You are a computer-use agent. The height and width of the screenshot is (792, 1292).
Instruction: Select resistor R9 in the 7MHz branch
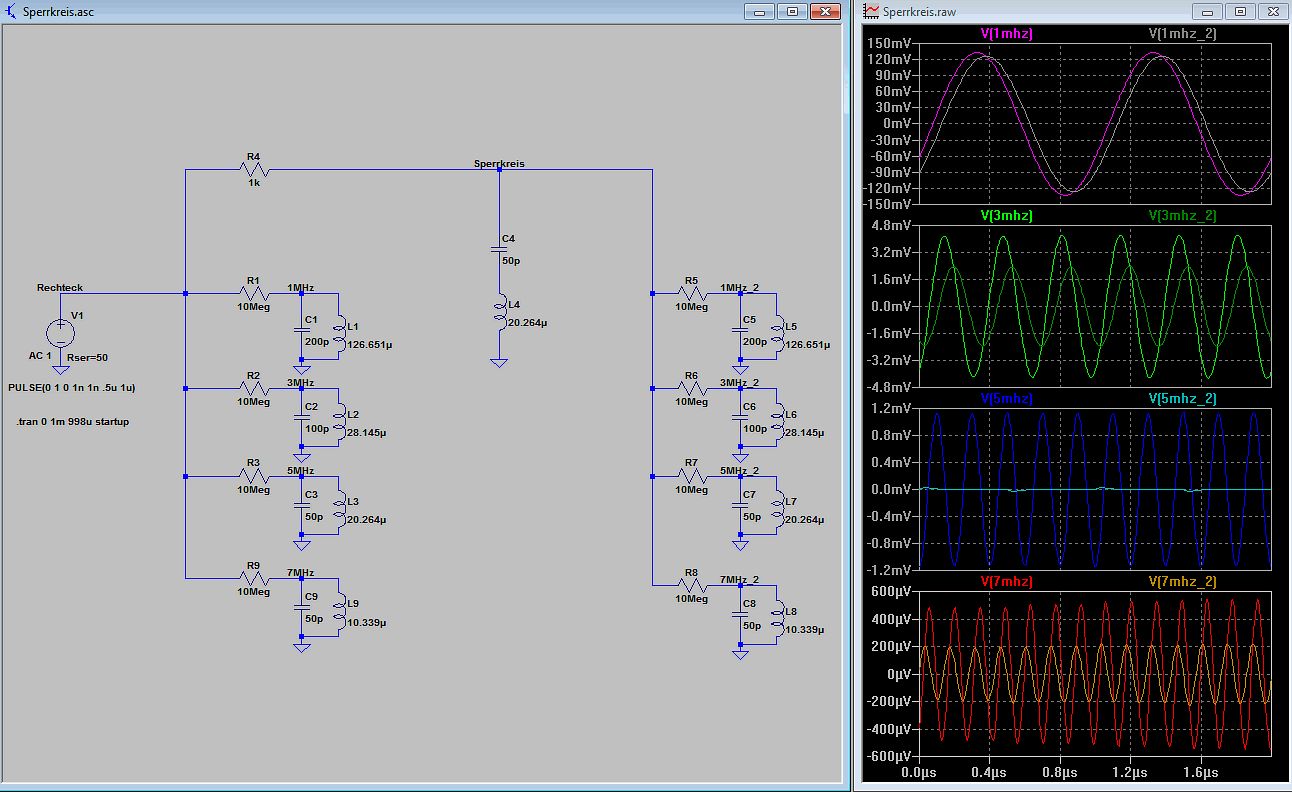point(253,578)
